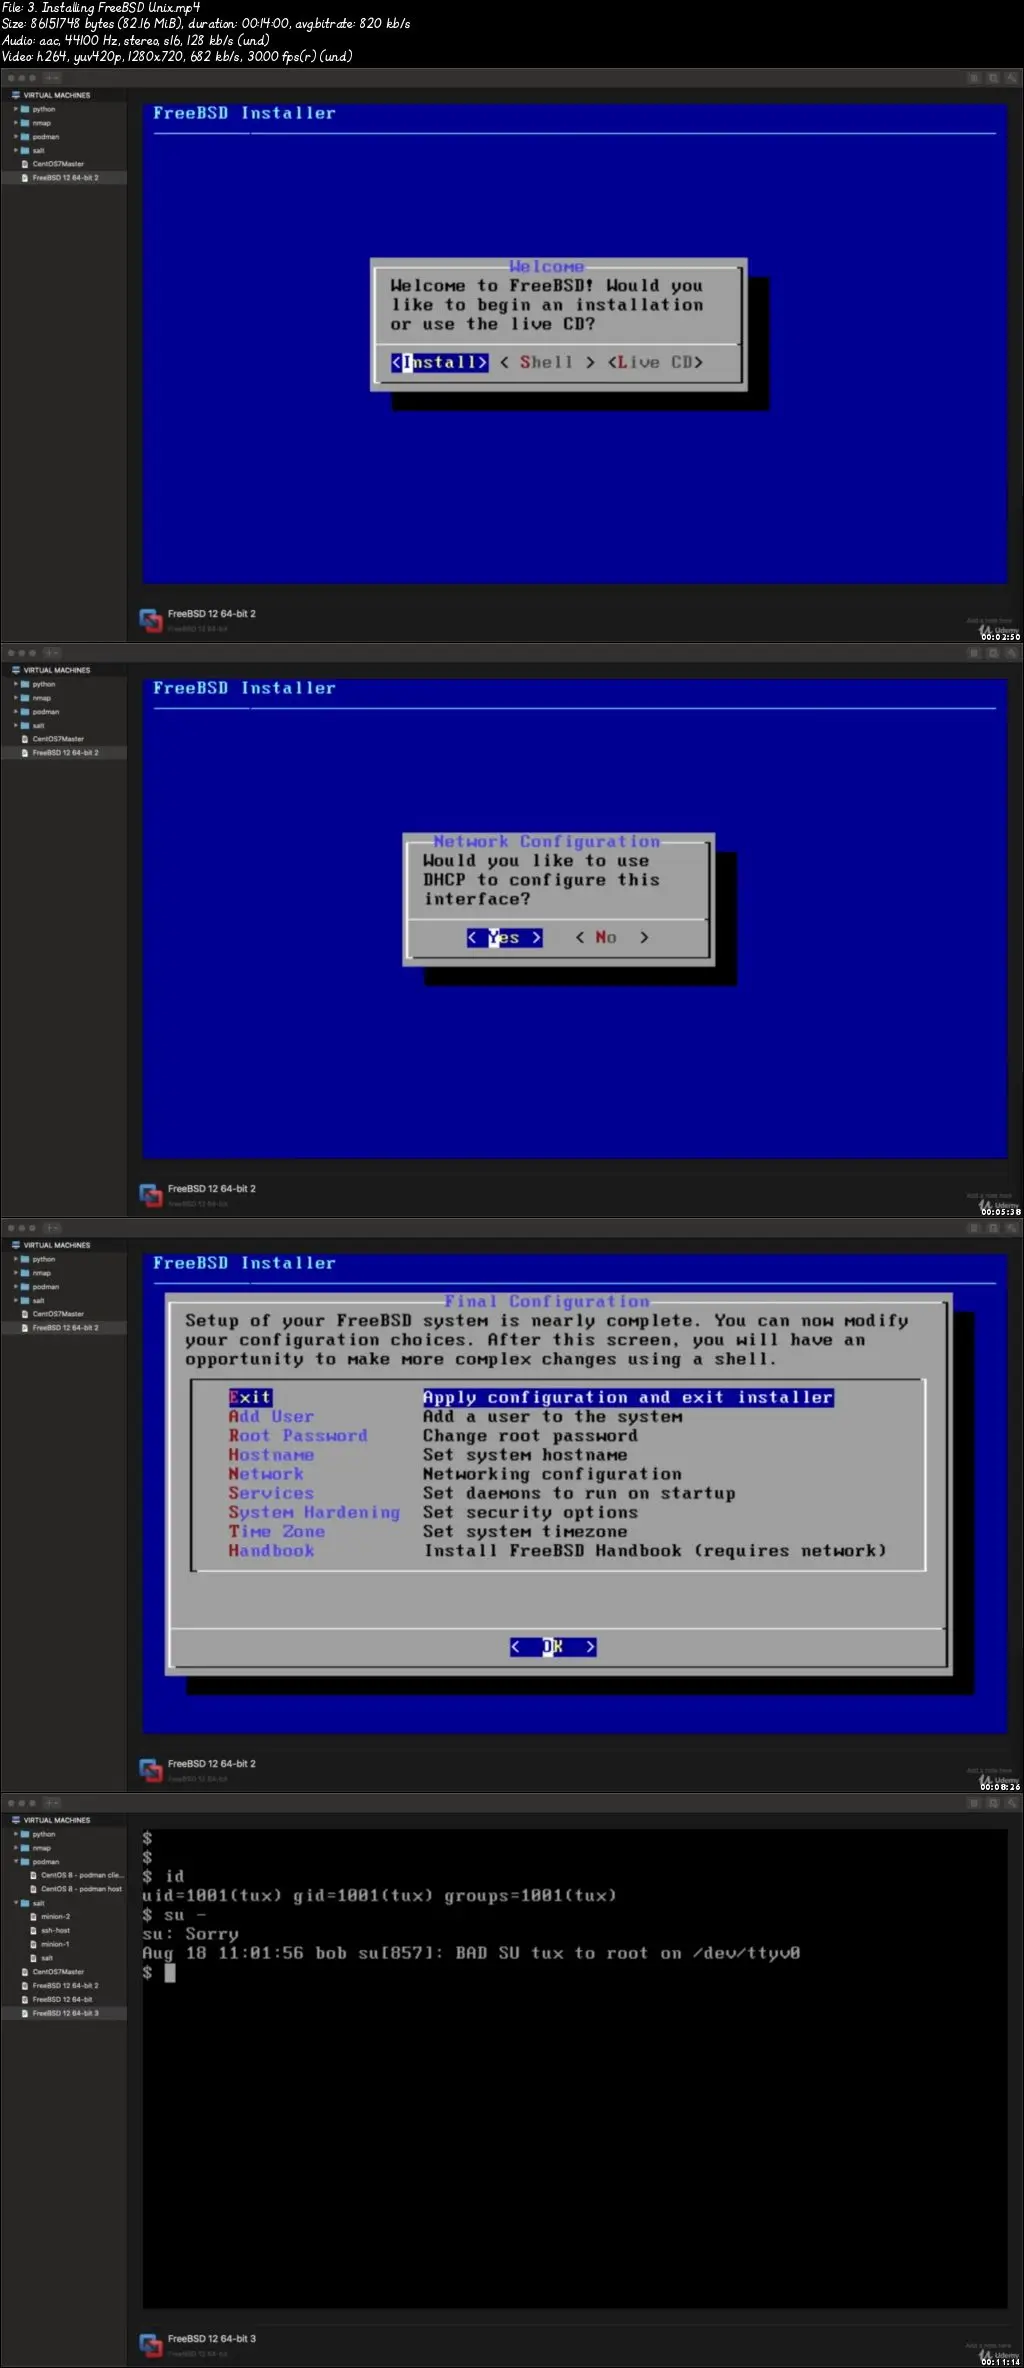This screenshot has height=2368, width=1024.
Task: Click the salt folder icon in the Network Configuration frame
Action: [x=25, y=726]
